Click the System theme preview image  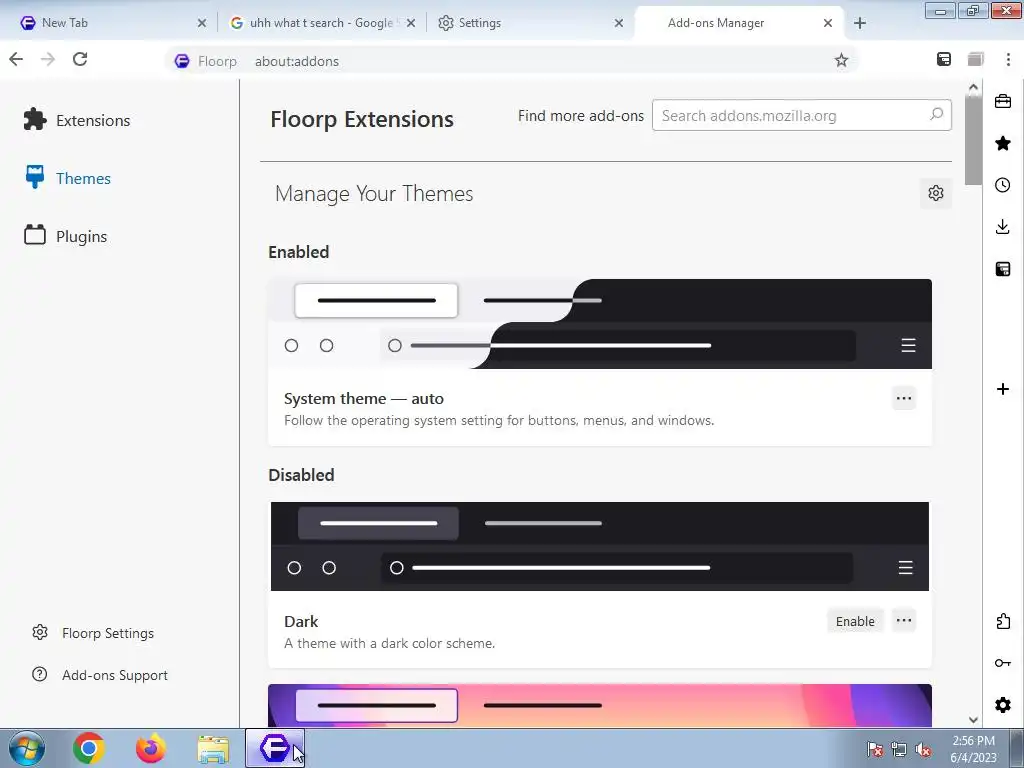pos(600,324)
